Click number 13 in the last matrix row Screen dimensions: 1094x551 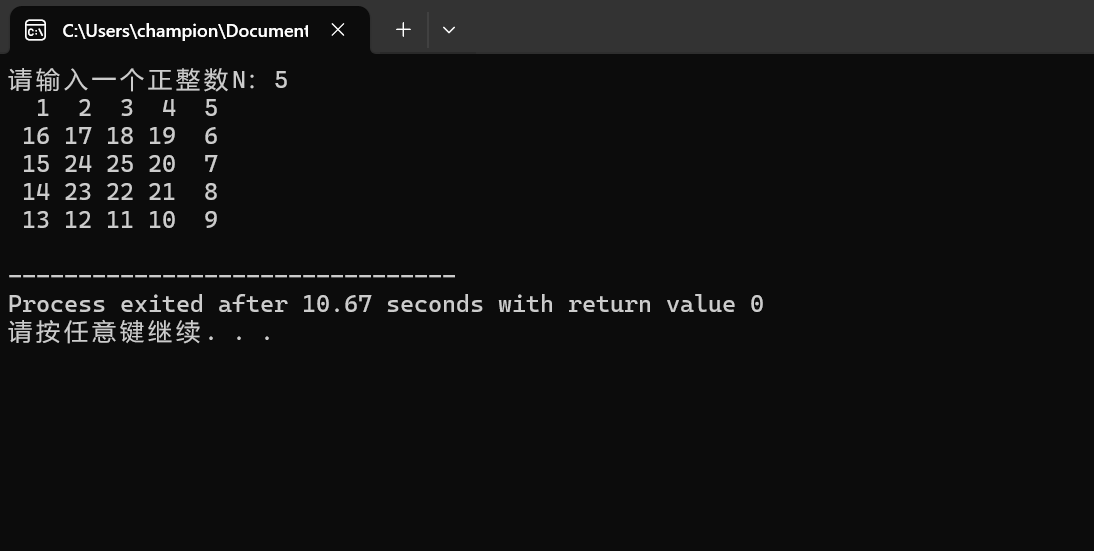pyautogui.click(x=36, y=220)
